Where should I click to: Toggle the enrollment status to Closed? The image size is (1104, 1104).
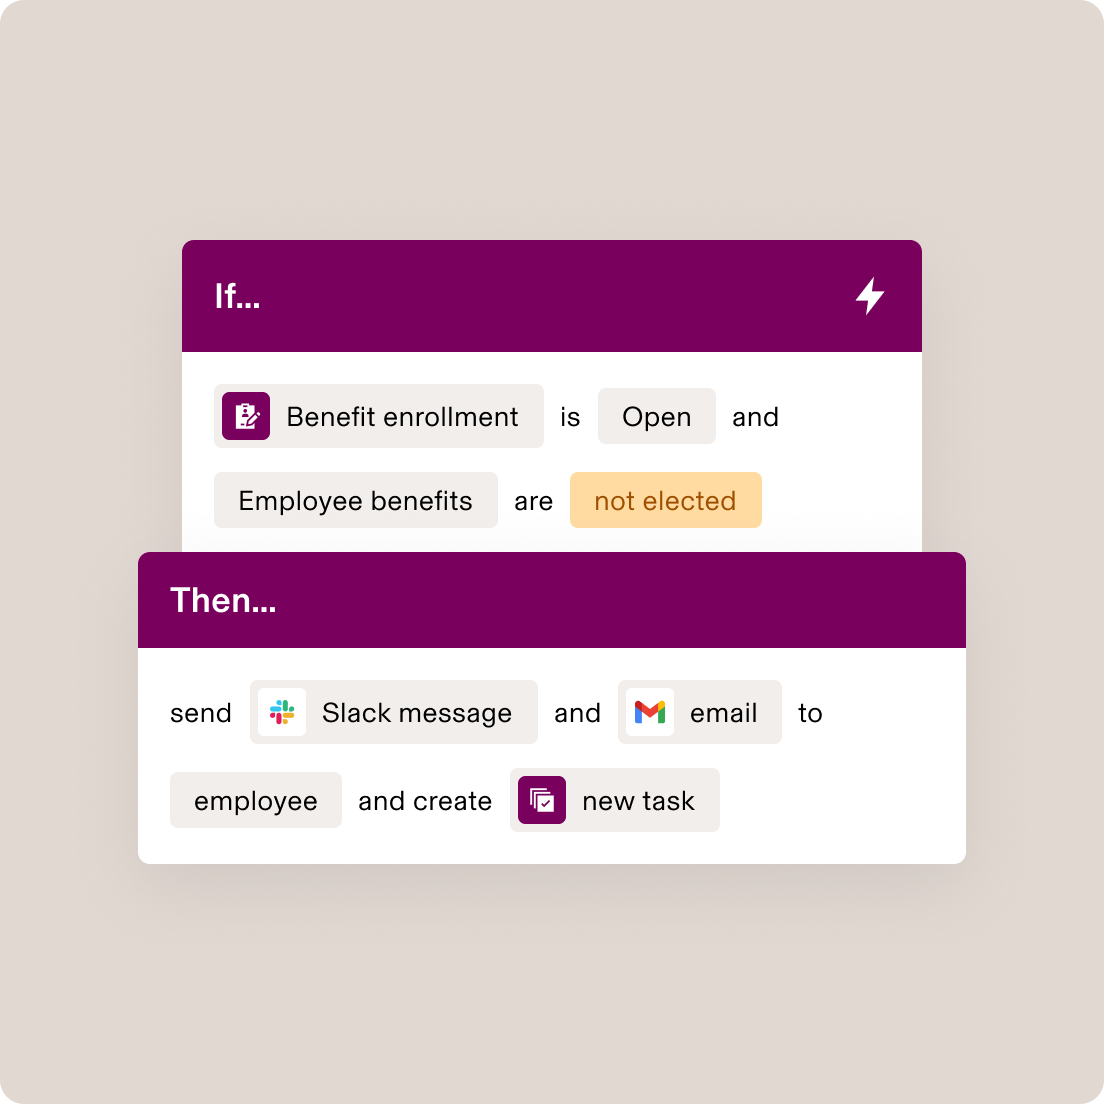coord(656,416)
